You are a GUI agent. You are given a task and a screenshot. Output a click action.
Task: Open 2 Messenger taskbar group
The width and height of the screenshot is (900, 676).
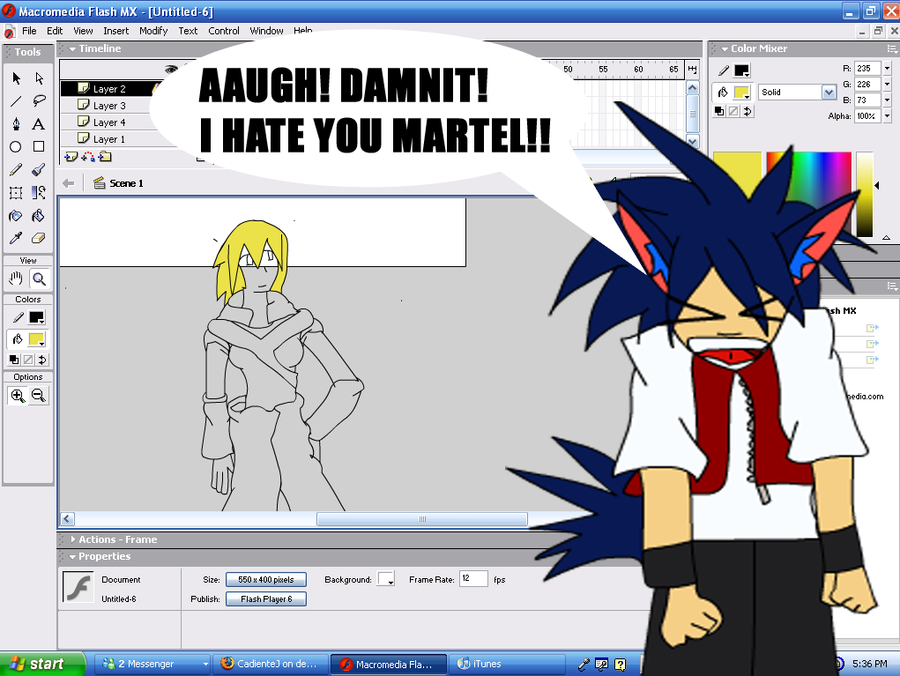pos(152,664)
